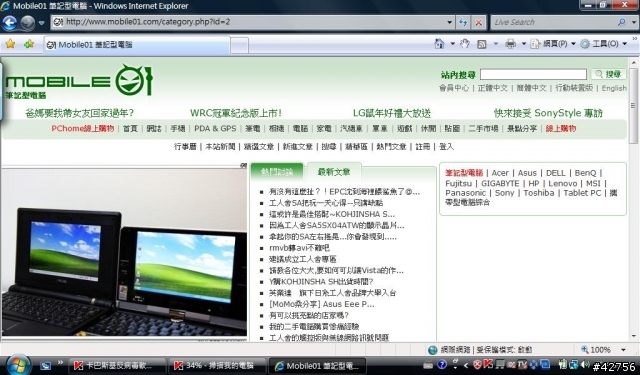This screenshot has width=640, height=375.
Task: Click the Mobile01 logo in the page header
Action: coord(79,82)
